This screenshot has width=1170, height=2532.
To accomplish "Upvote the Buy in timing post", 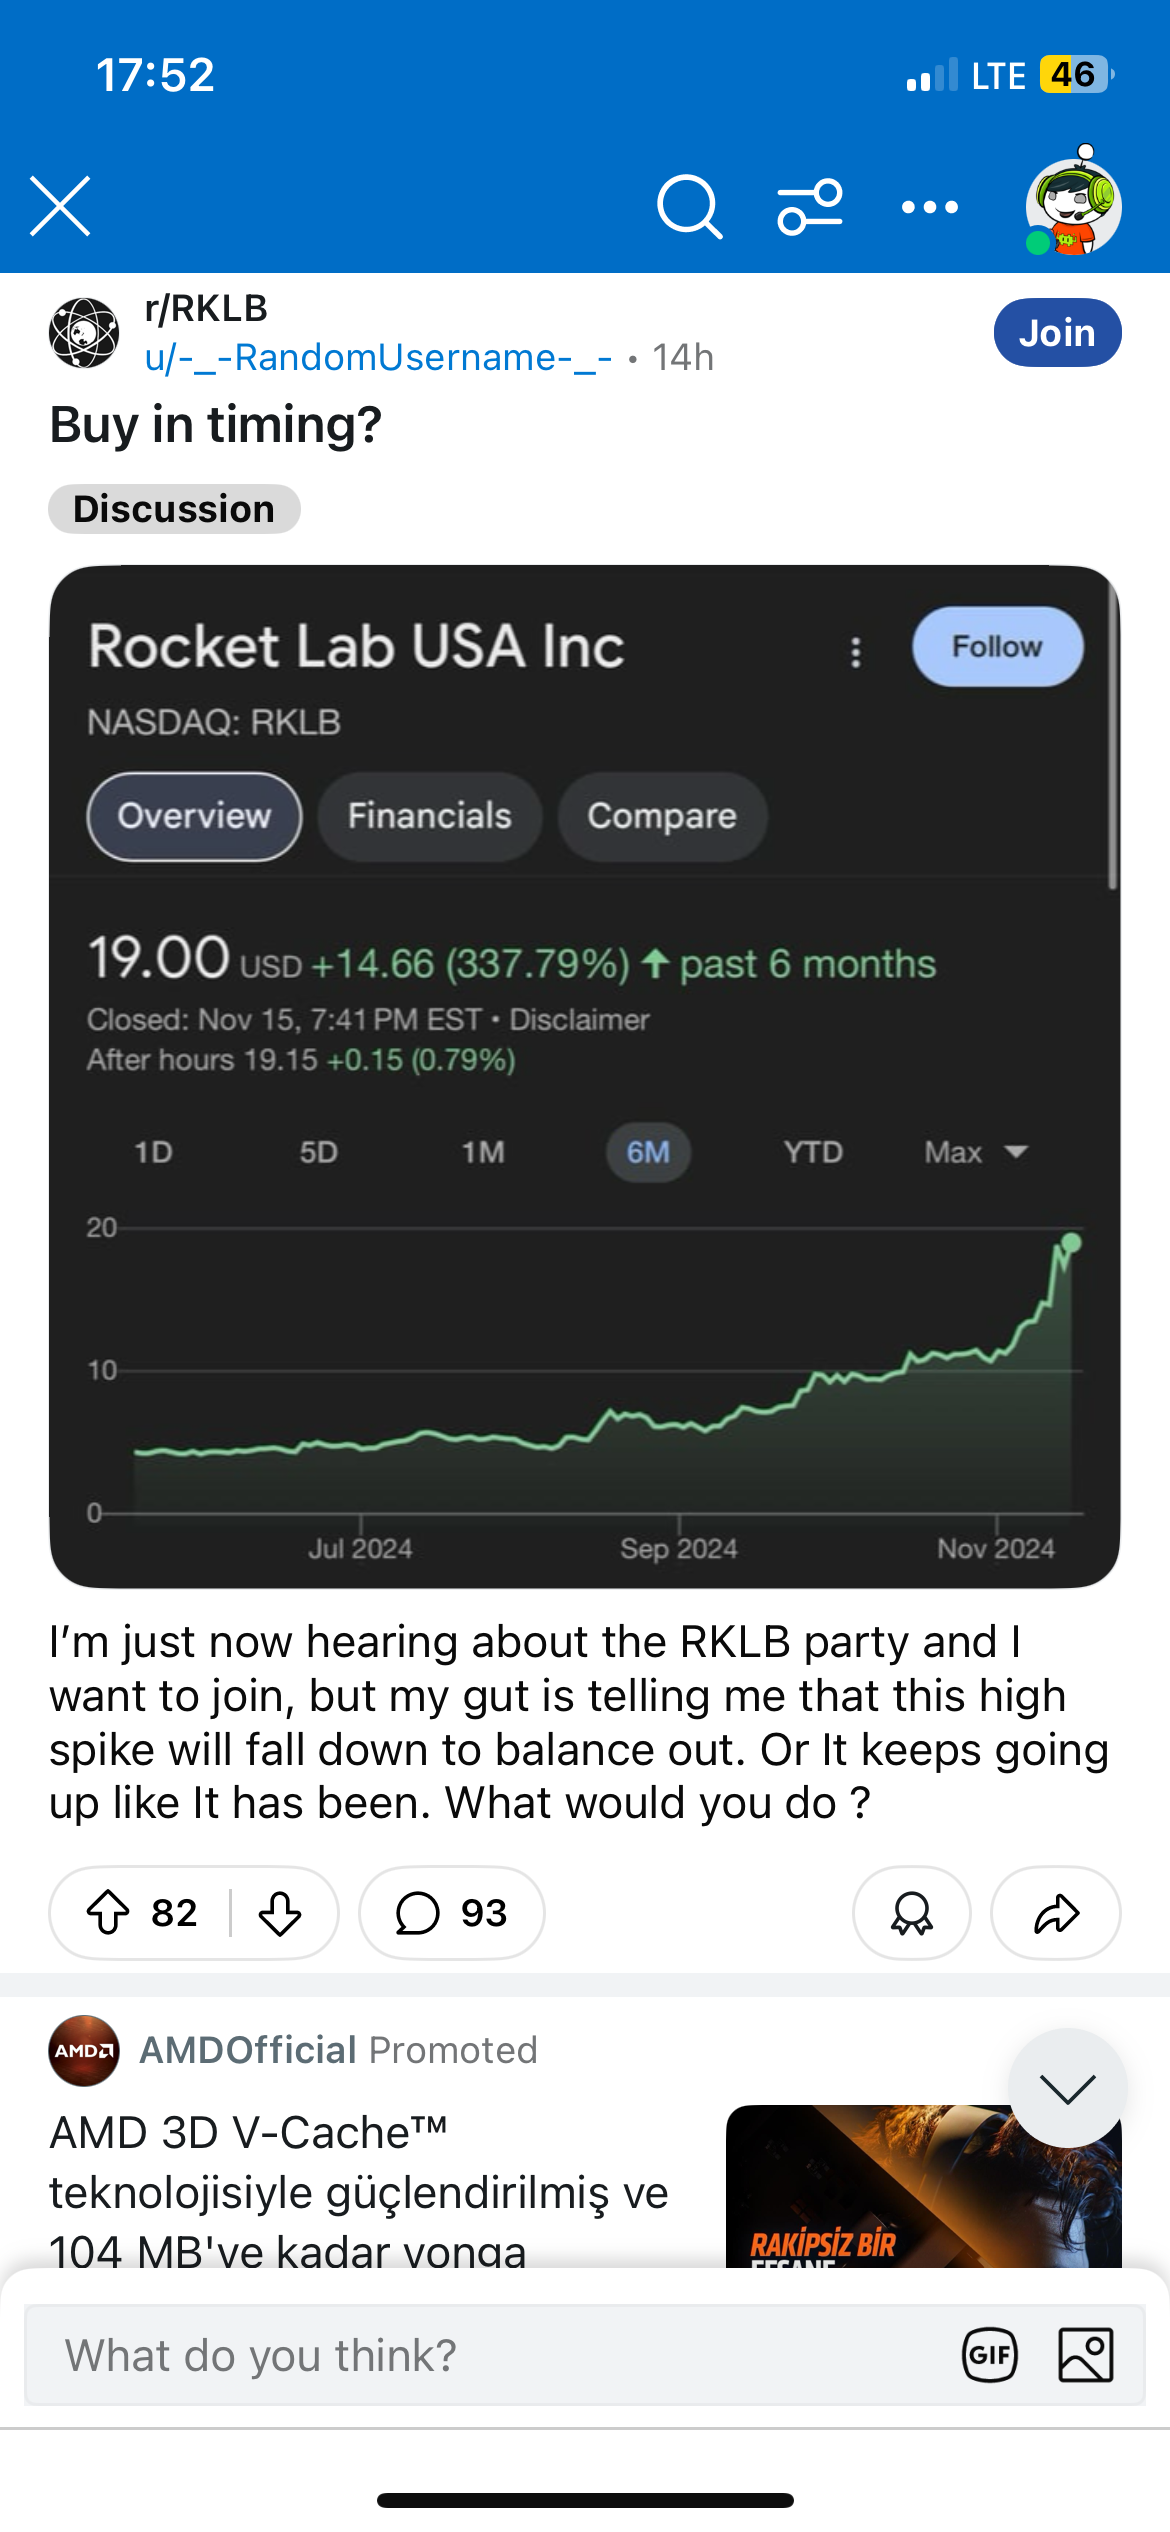I will point(108,1913).
